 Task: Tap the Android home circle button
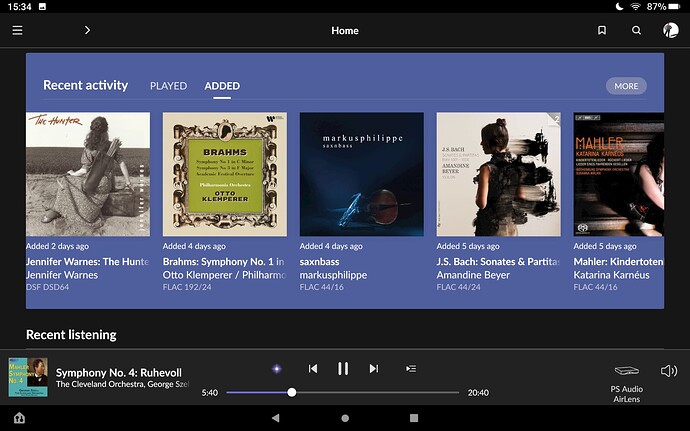click(345, 418)
